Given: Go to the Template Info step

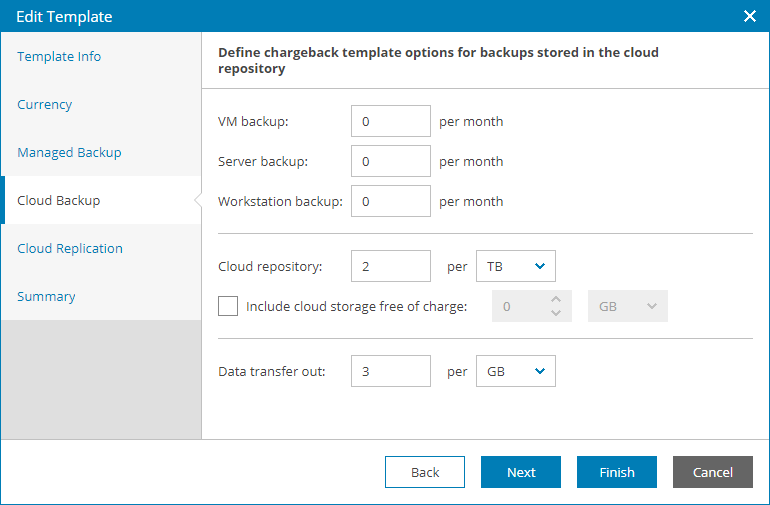Looking at the screenshot, I should (x=59, y=57).
